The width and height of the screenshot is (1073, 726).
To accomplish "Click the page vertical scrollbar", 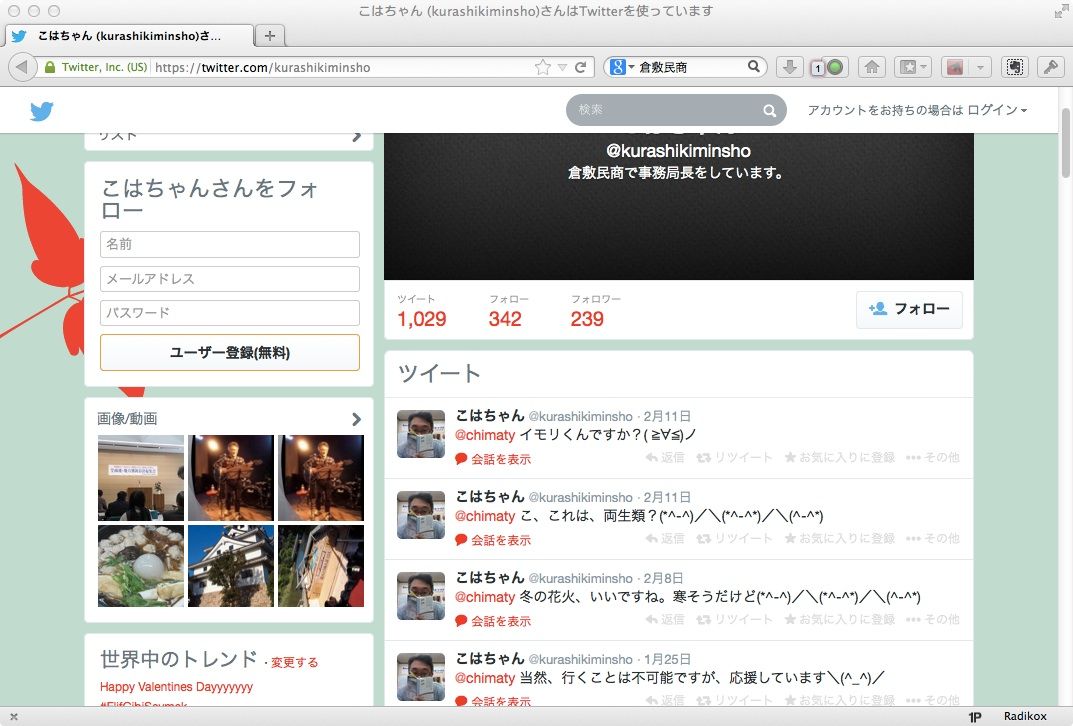I will click(1065, 142).
